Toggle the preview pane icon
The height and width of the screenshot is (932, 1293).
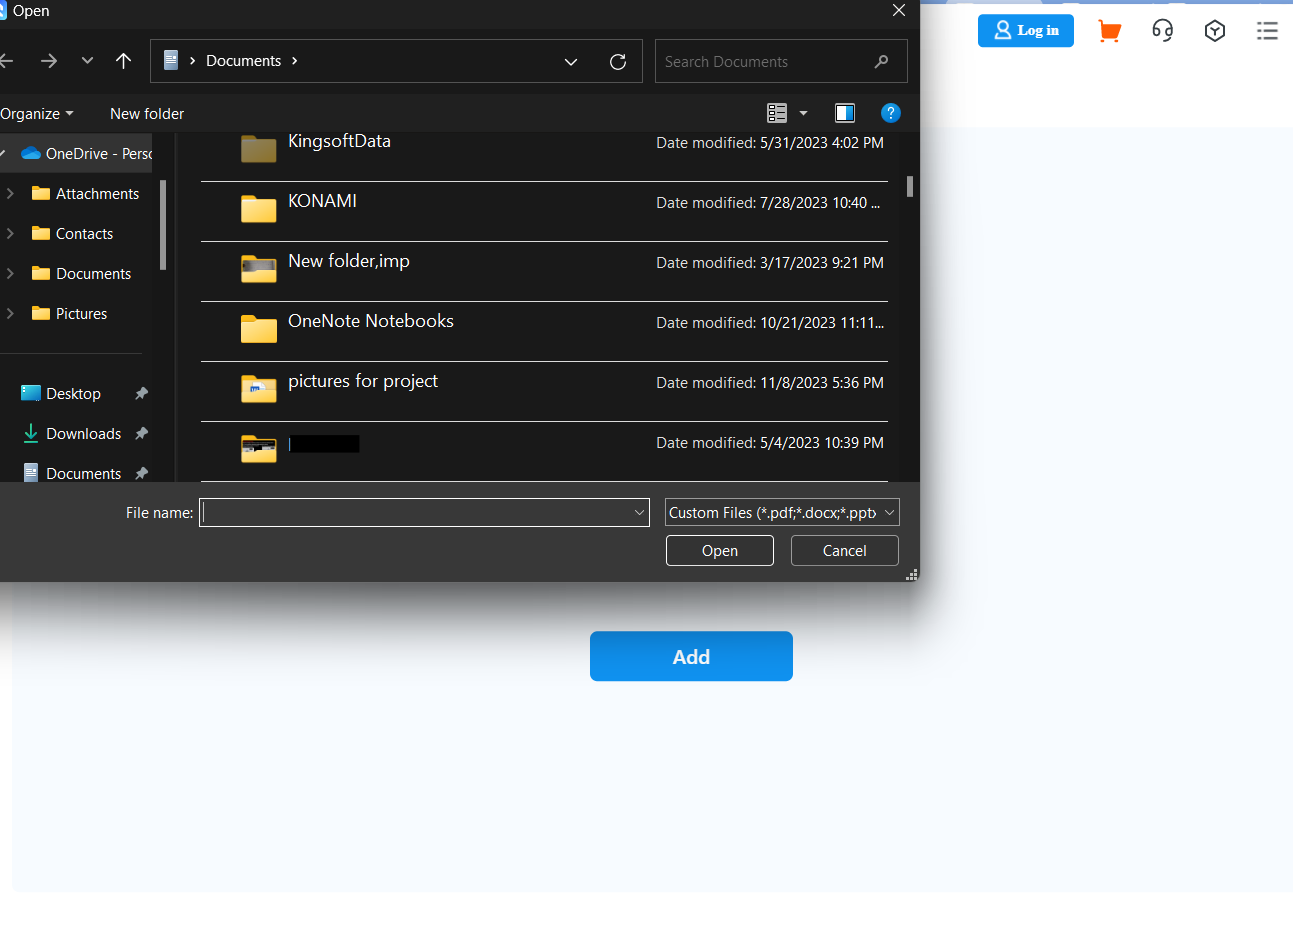coord(845,113)
